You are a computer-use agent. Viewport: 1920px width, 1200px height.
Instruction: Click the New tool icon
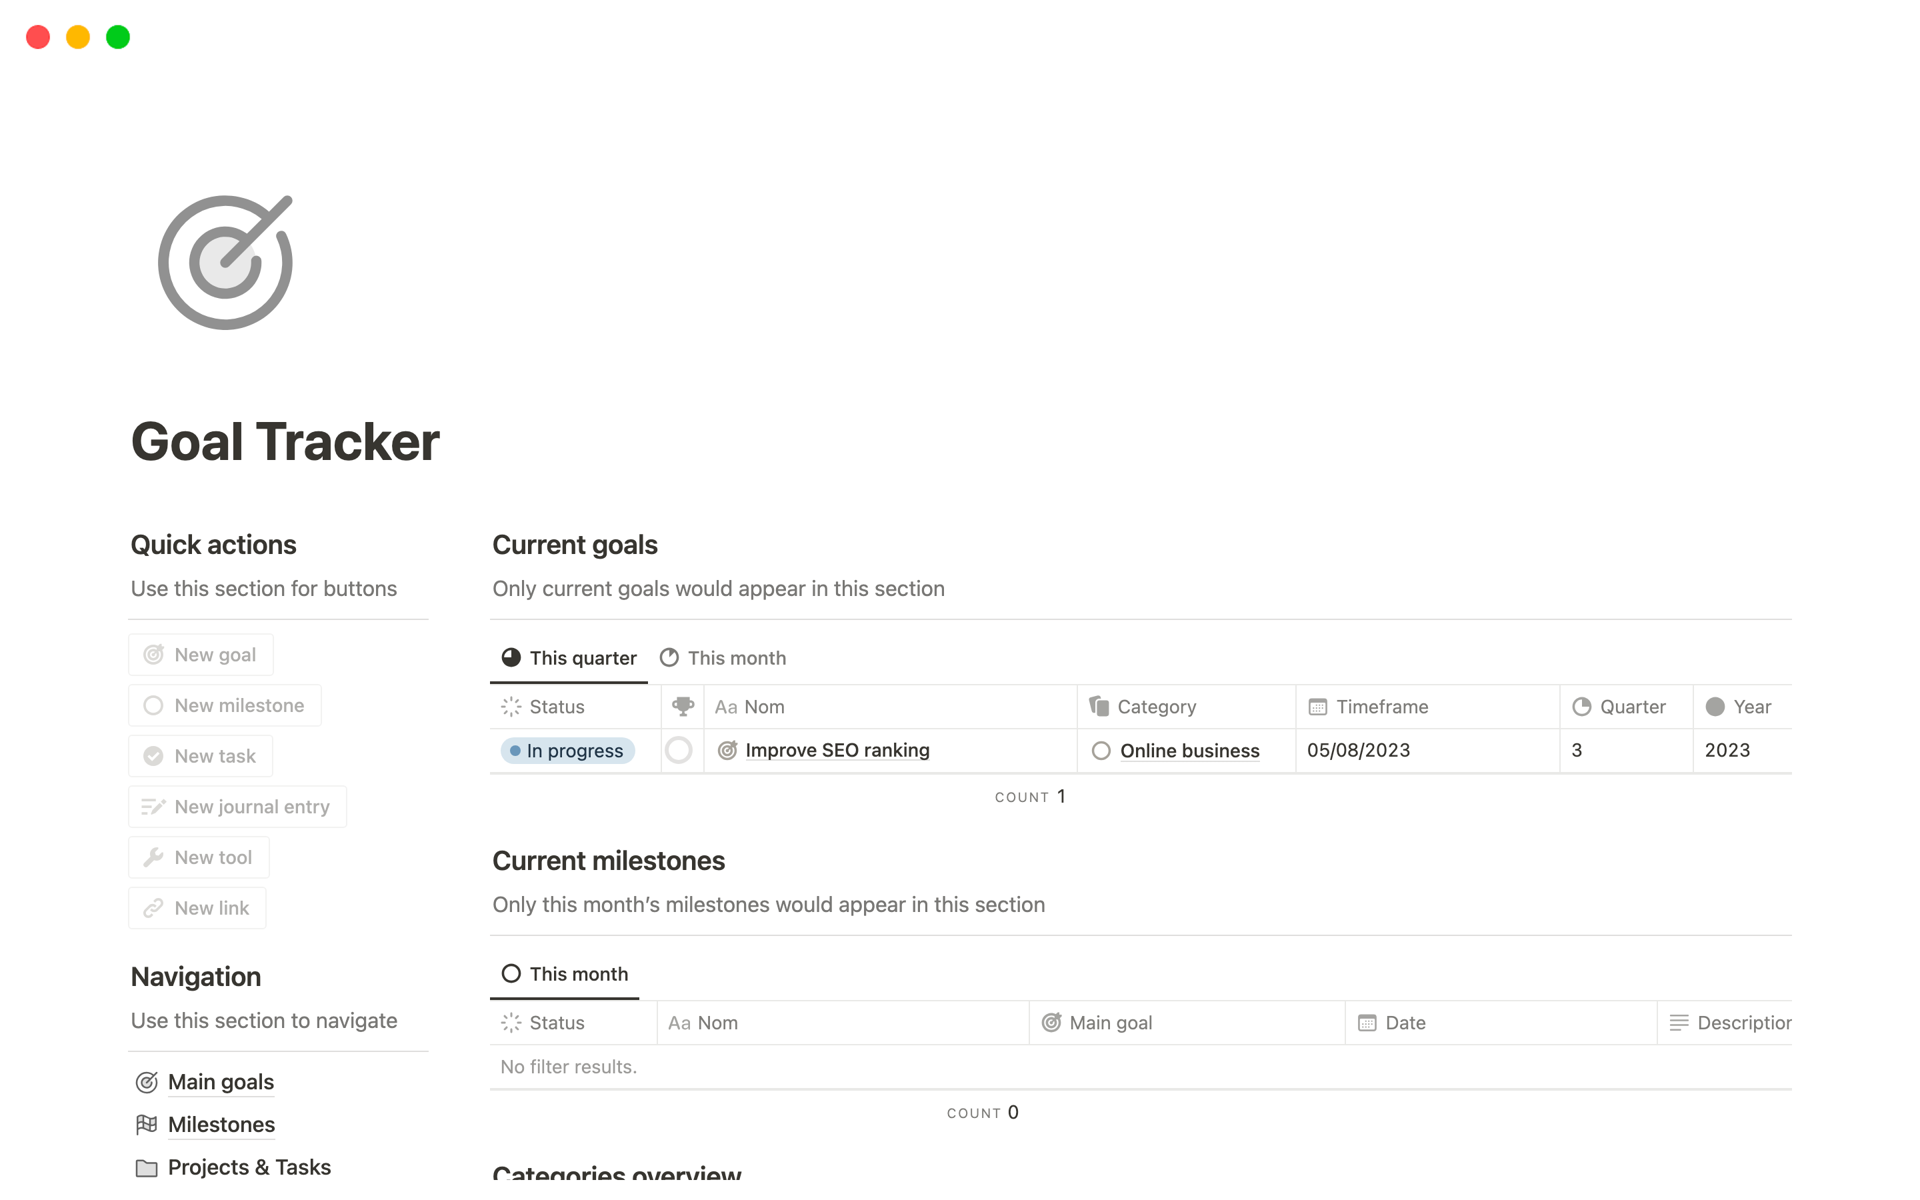(152, 856)
